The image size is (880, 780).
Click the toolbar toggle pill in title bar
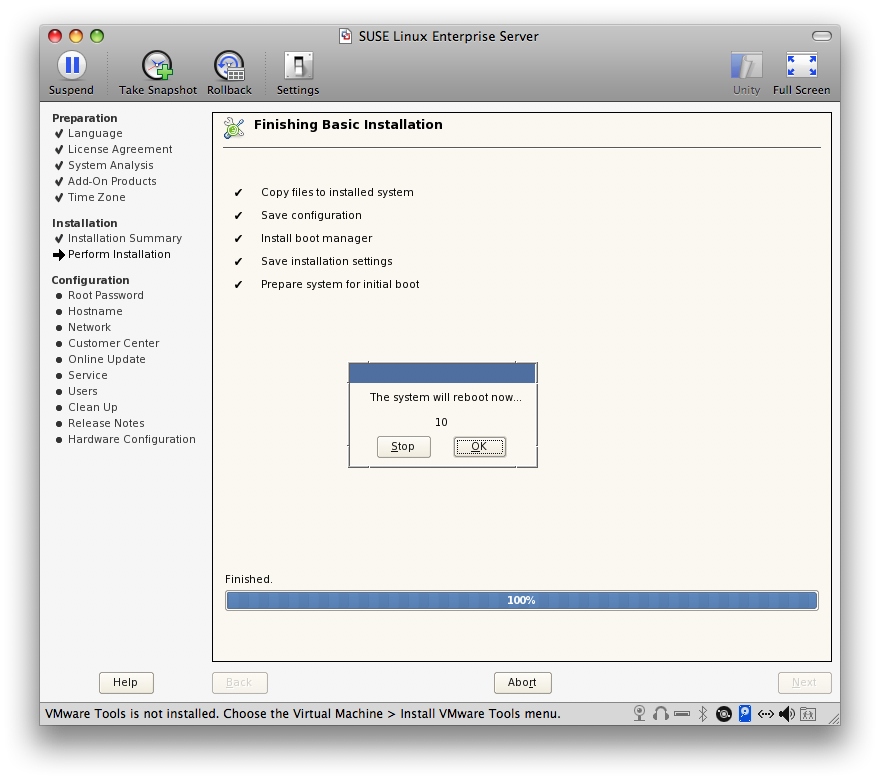[x=821, y=36]
